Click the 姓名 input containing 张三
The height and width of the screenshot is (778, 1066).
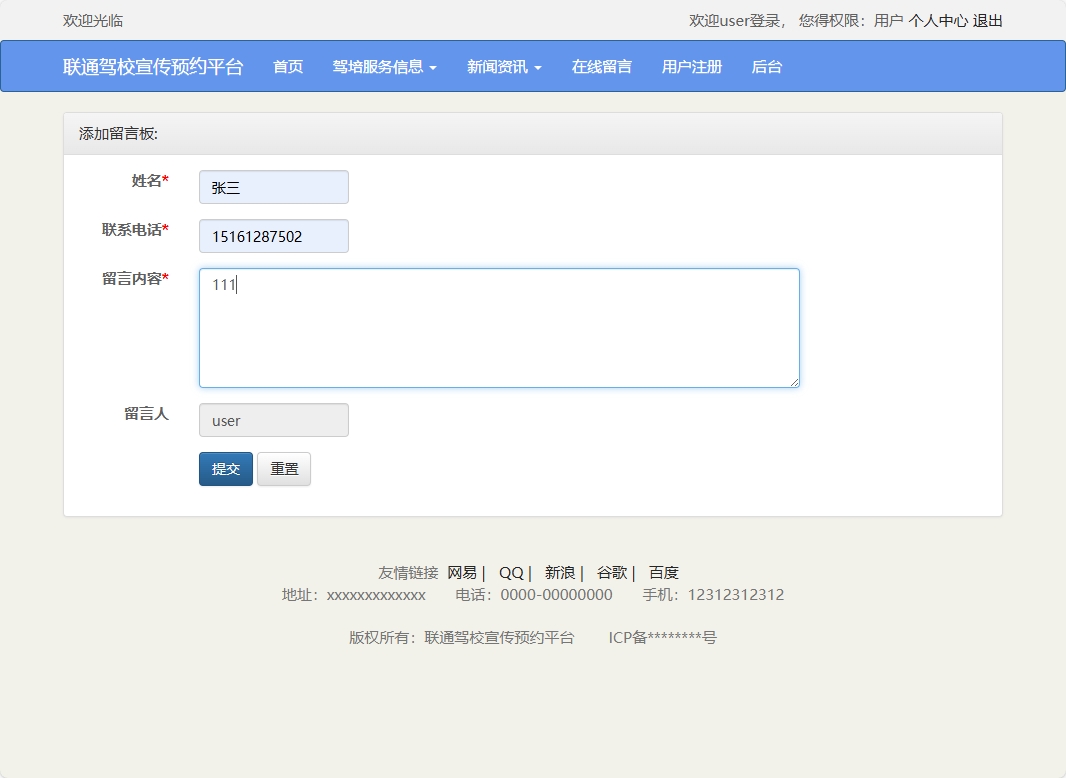pyautogui.click(x=273, y=187)
